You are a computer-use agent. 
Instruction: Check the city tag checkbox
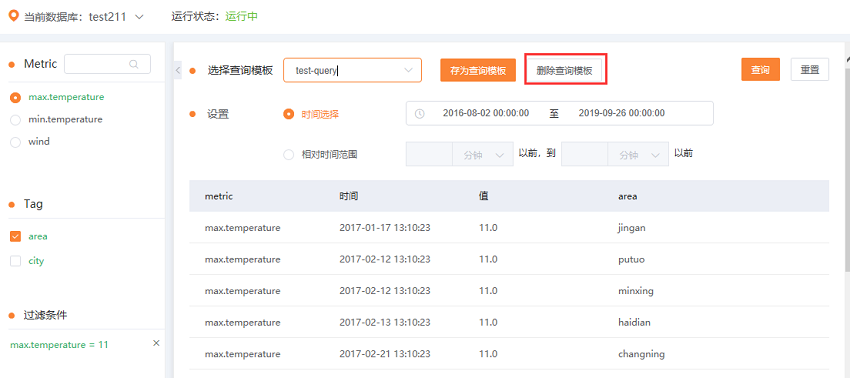point(16,261)
